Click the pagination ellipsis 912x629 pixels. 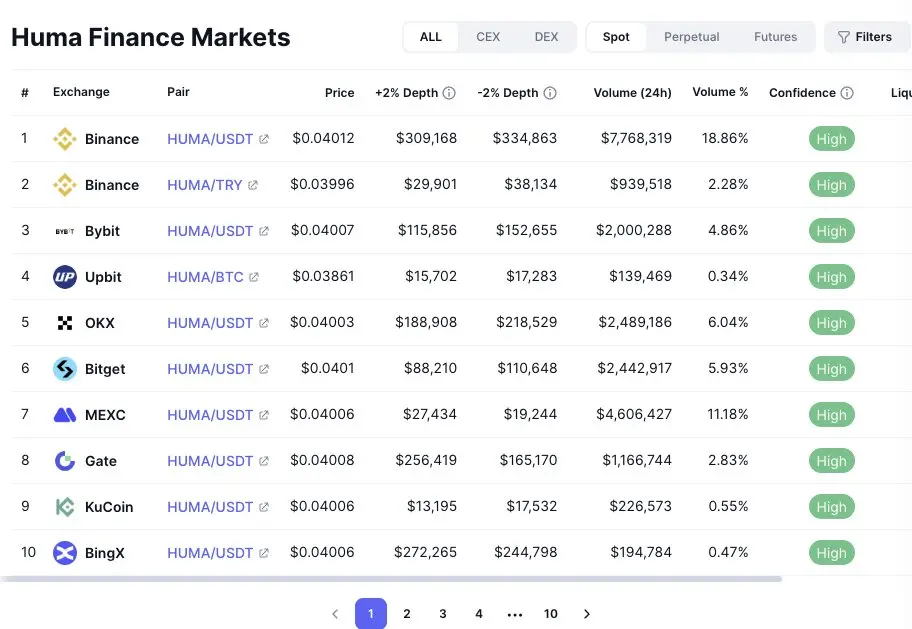point(515,614)
